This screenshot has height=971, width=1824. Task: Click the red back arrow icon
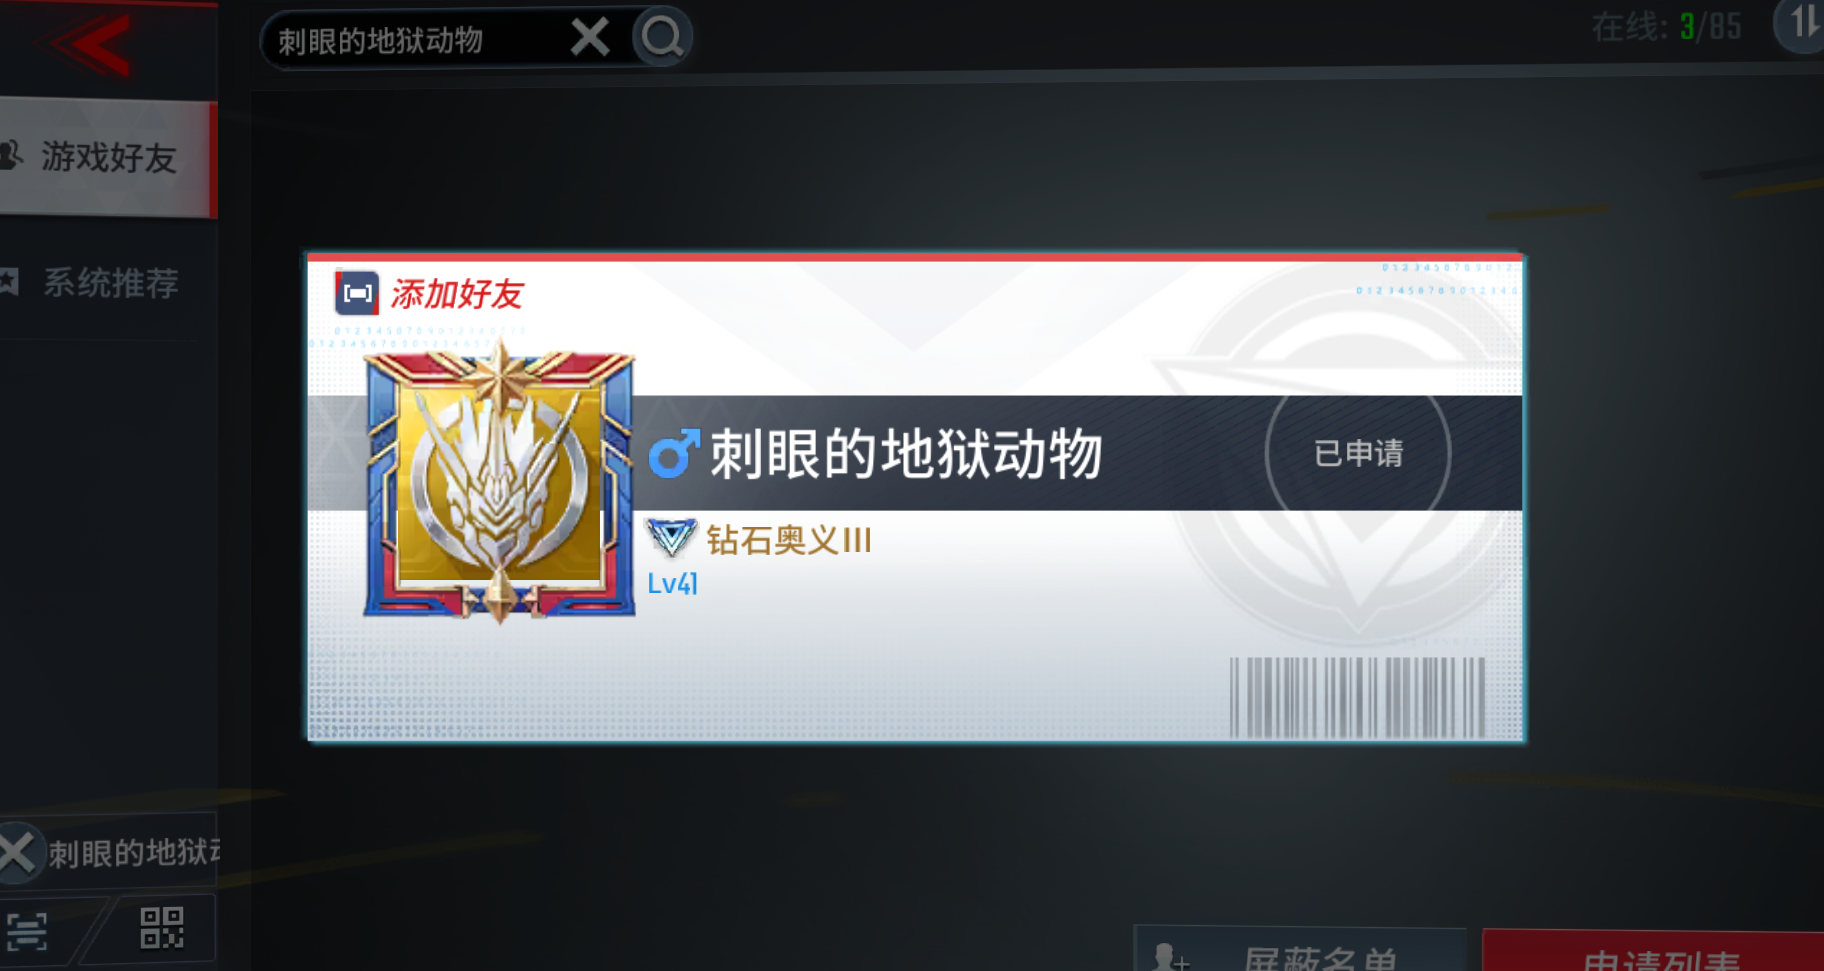tap(90, 45)
